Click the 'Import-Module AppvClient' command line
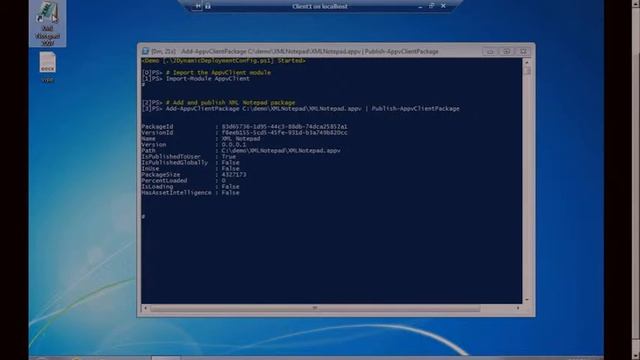 207,78
